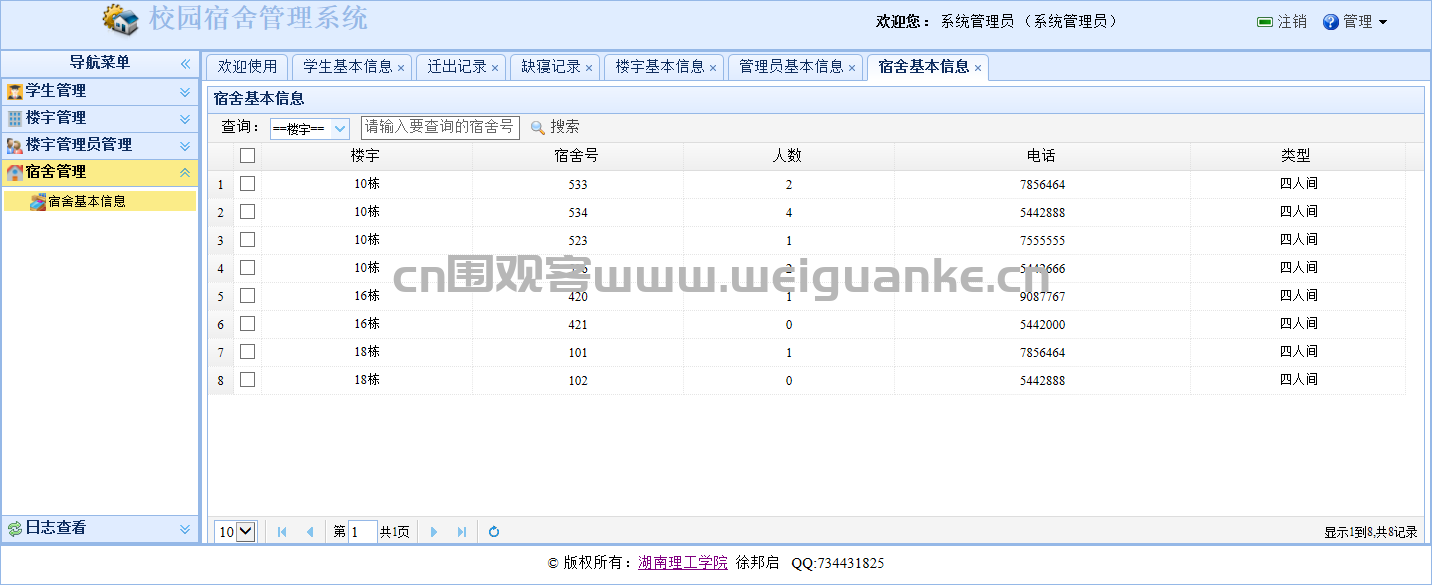Click the dormitory number search input
1432x585 pixels.
440,127
